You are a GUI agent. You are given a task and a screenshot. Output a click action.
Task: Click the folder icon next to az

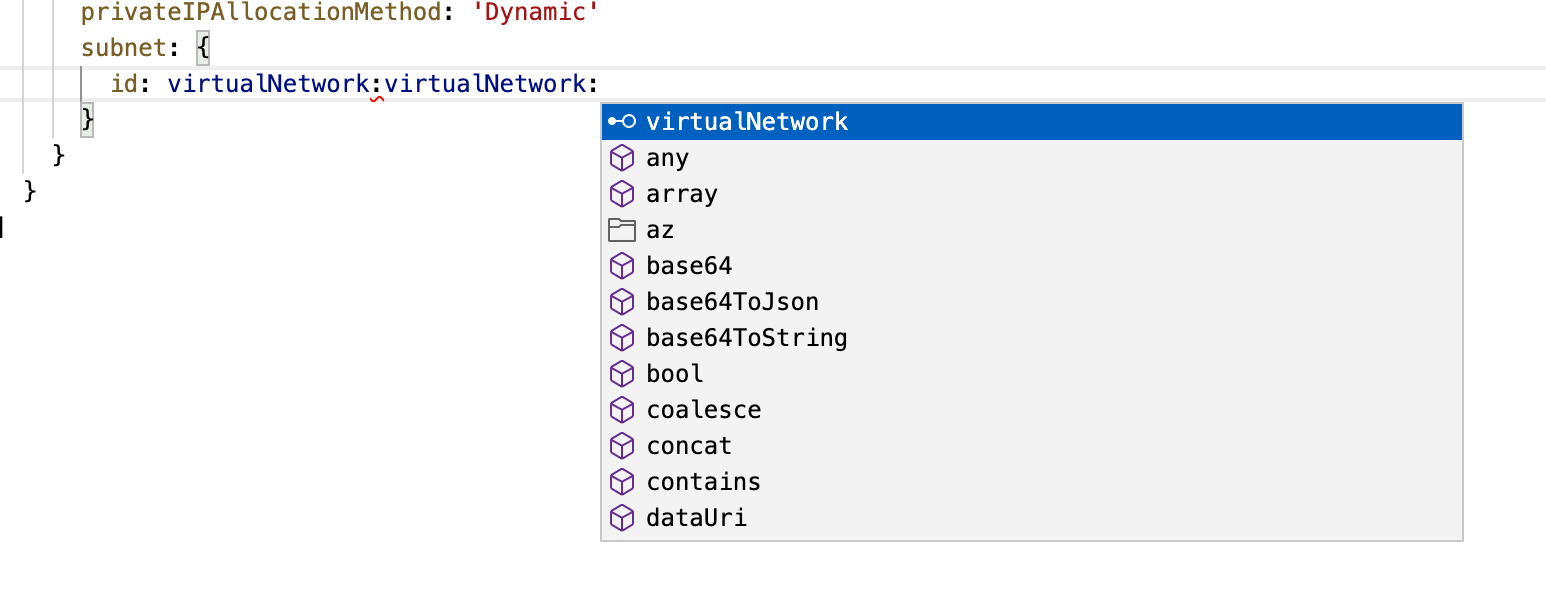pos(622,229)
